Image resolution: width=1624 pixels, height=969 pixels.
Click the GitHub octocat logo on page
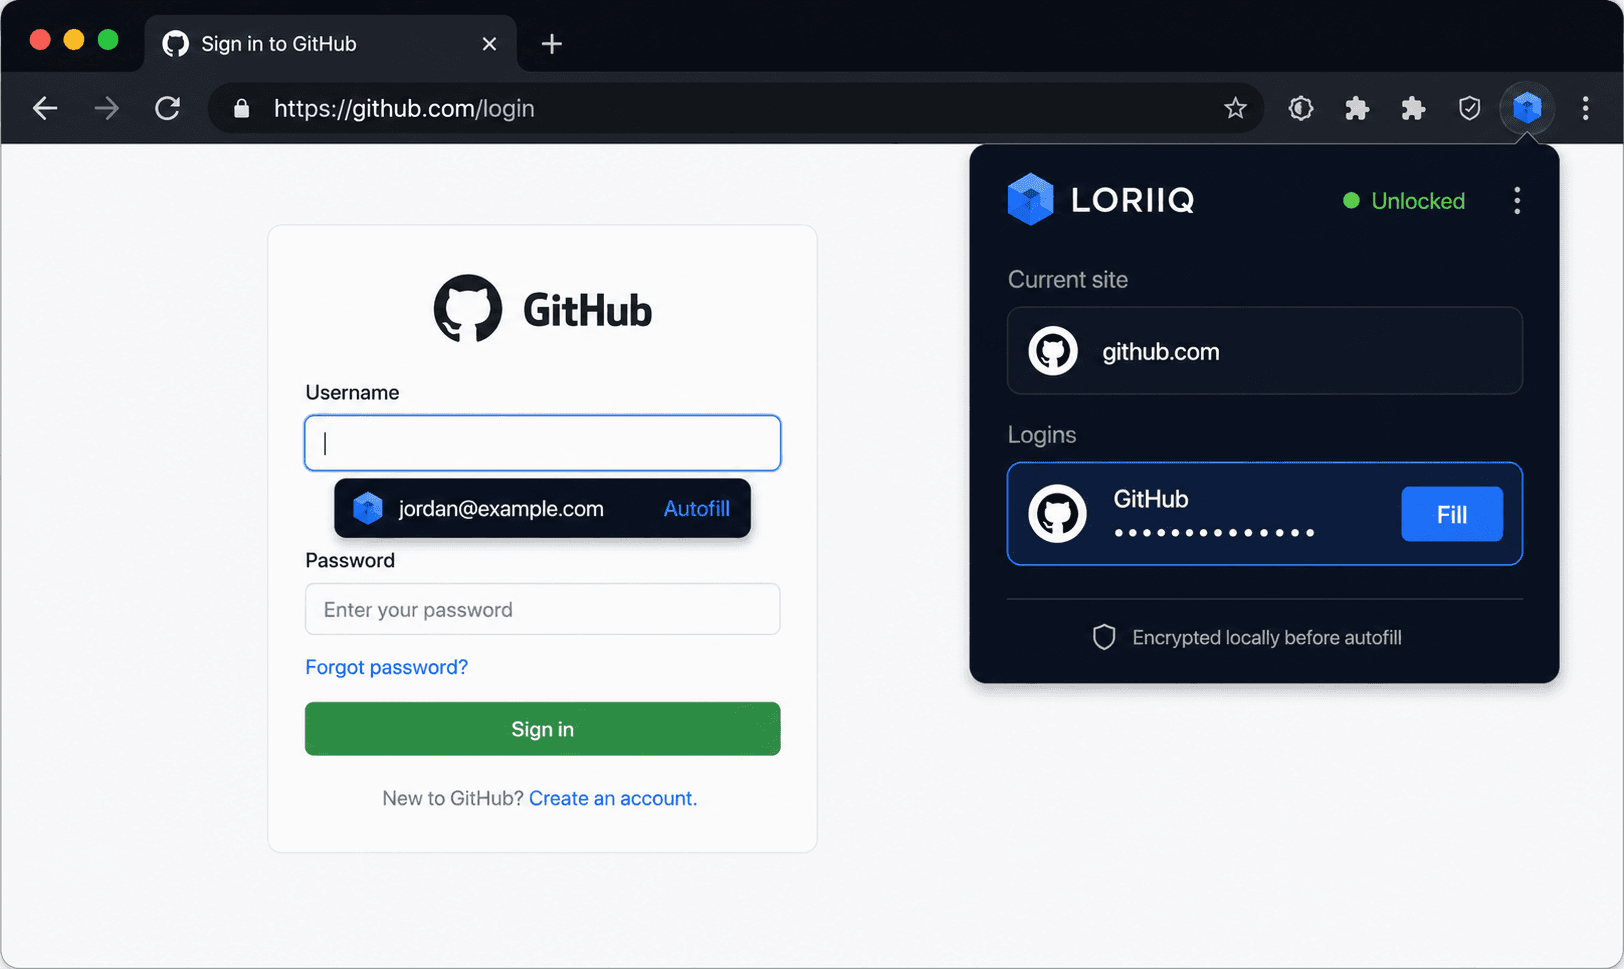[x=468, y=309]
